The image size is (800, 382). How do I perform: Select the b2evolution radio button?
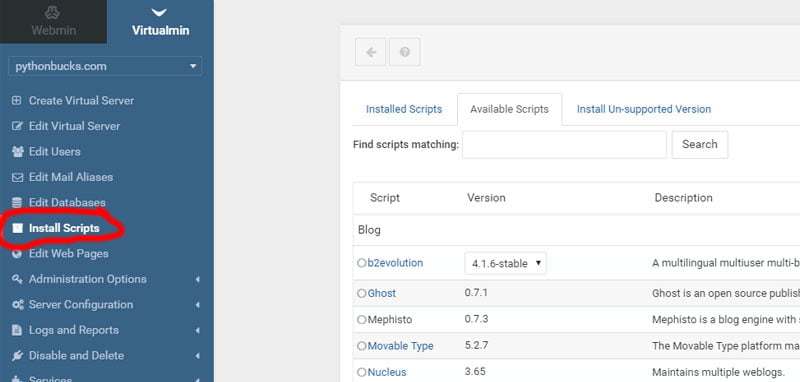pyautogui.click(x=362, y=263)
